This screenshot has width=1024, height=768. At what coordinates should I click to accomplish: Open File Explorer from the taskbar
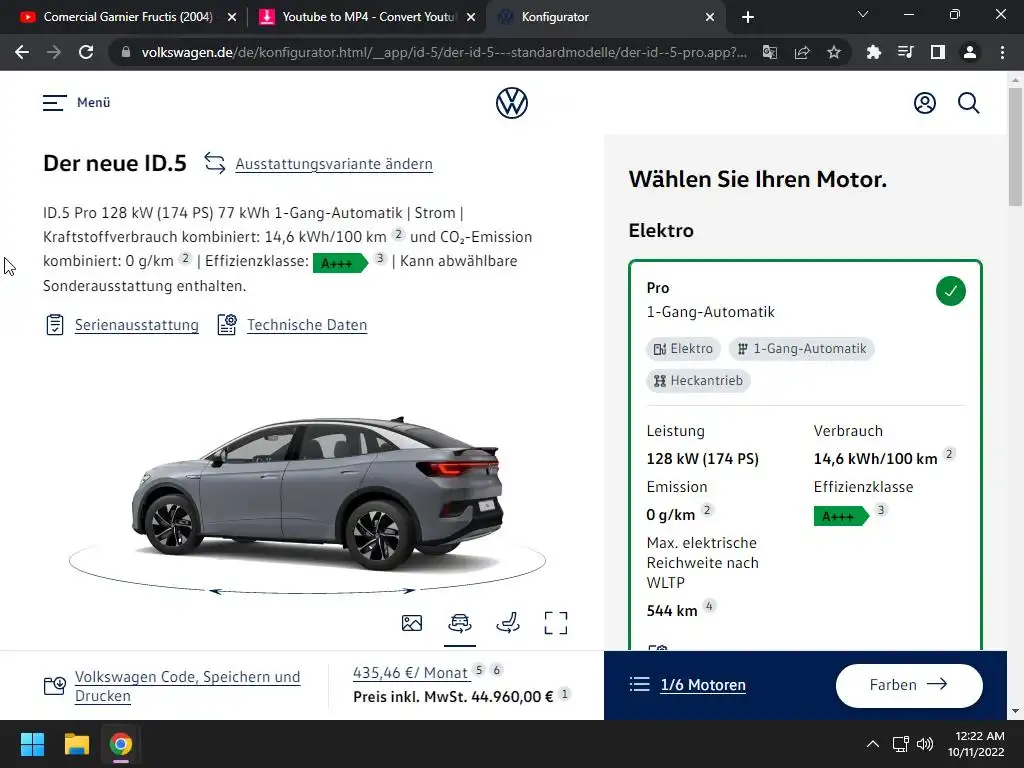point(76,744)
